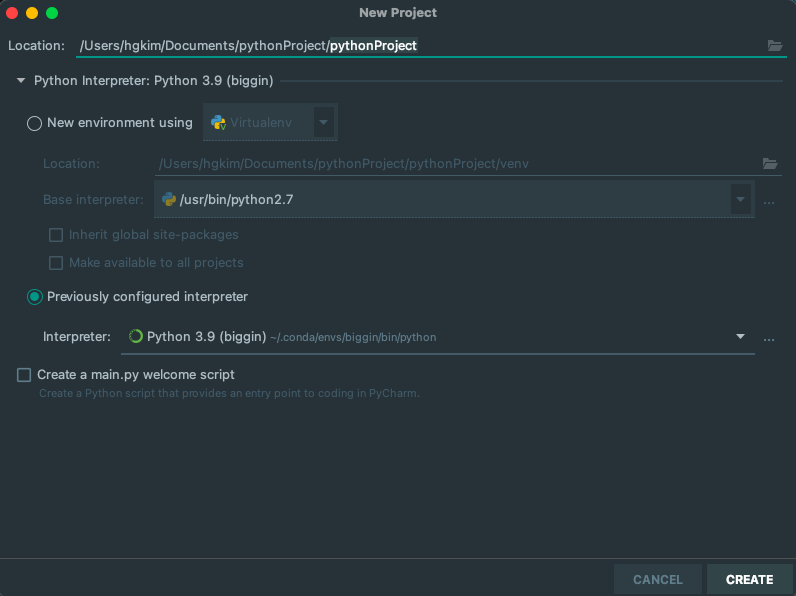
Task: Maximize the window with green button
Action: point(52,13)
